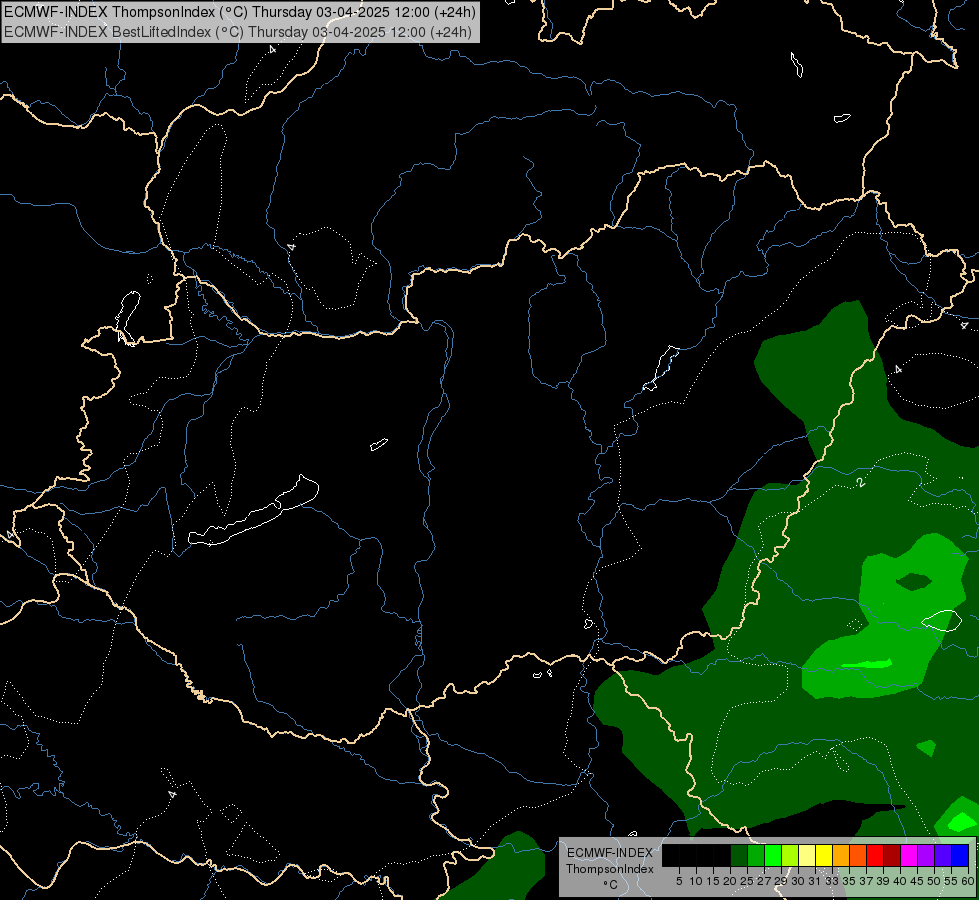Click the legend tick value 50

coord(935,881)
